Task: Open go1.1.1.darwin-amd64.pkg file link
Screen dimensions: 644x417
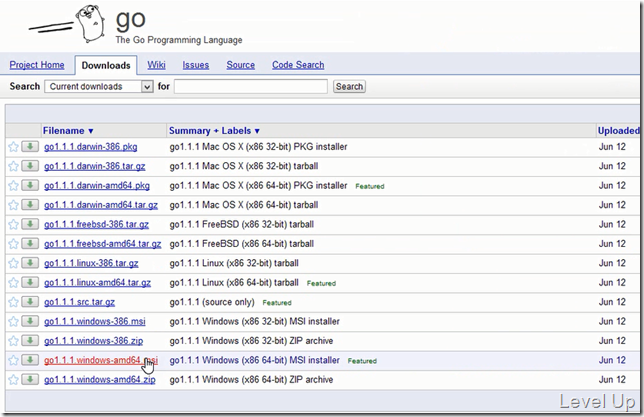Action: point(97,186)
